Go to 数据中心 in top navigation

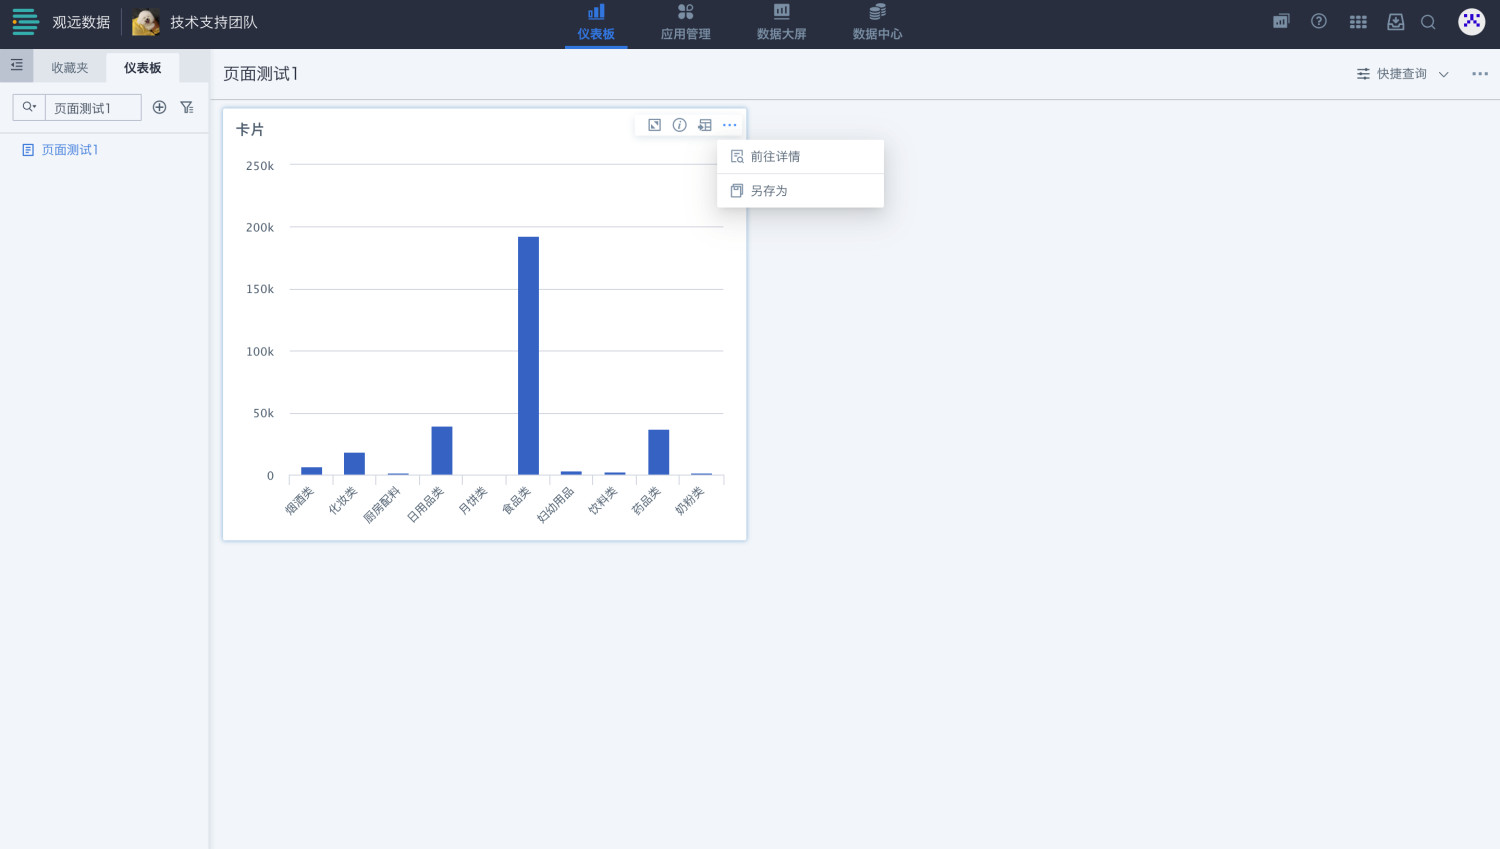tap(877, 23)
